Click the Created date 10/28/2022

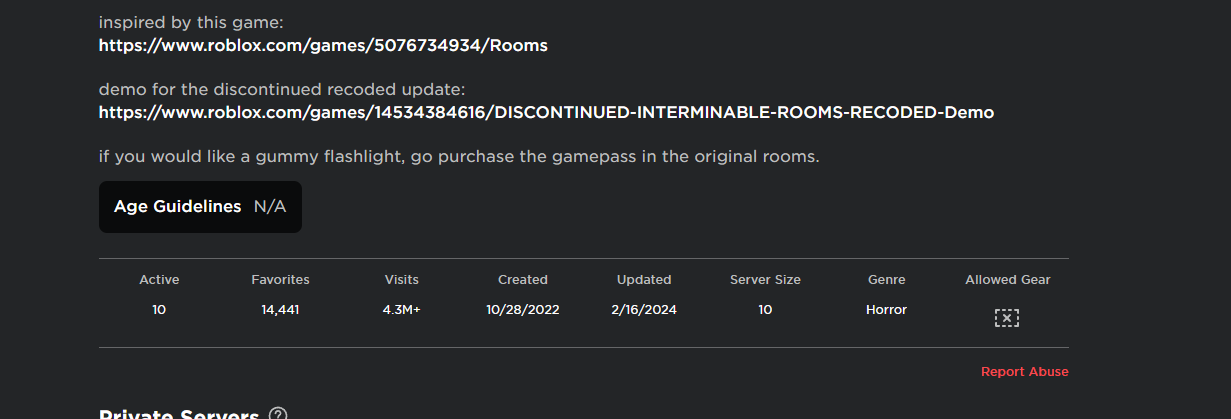(x=523, y=310)
